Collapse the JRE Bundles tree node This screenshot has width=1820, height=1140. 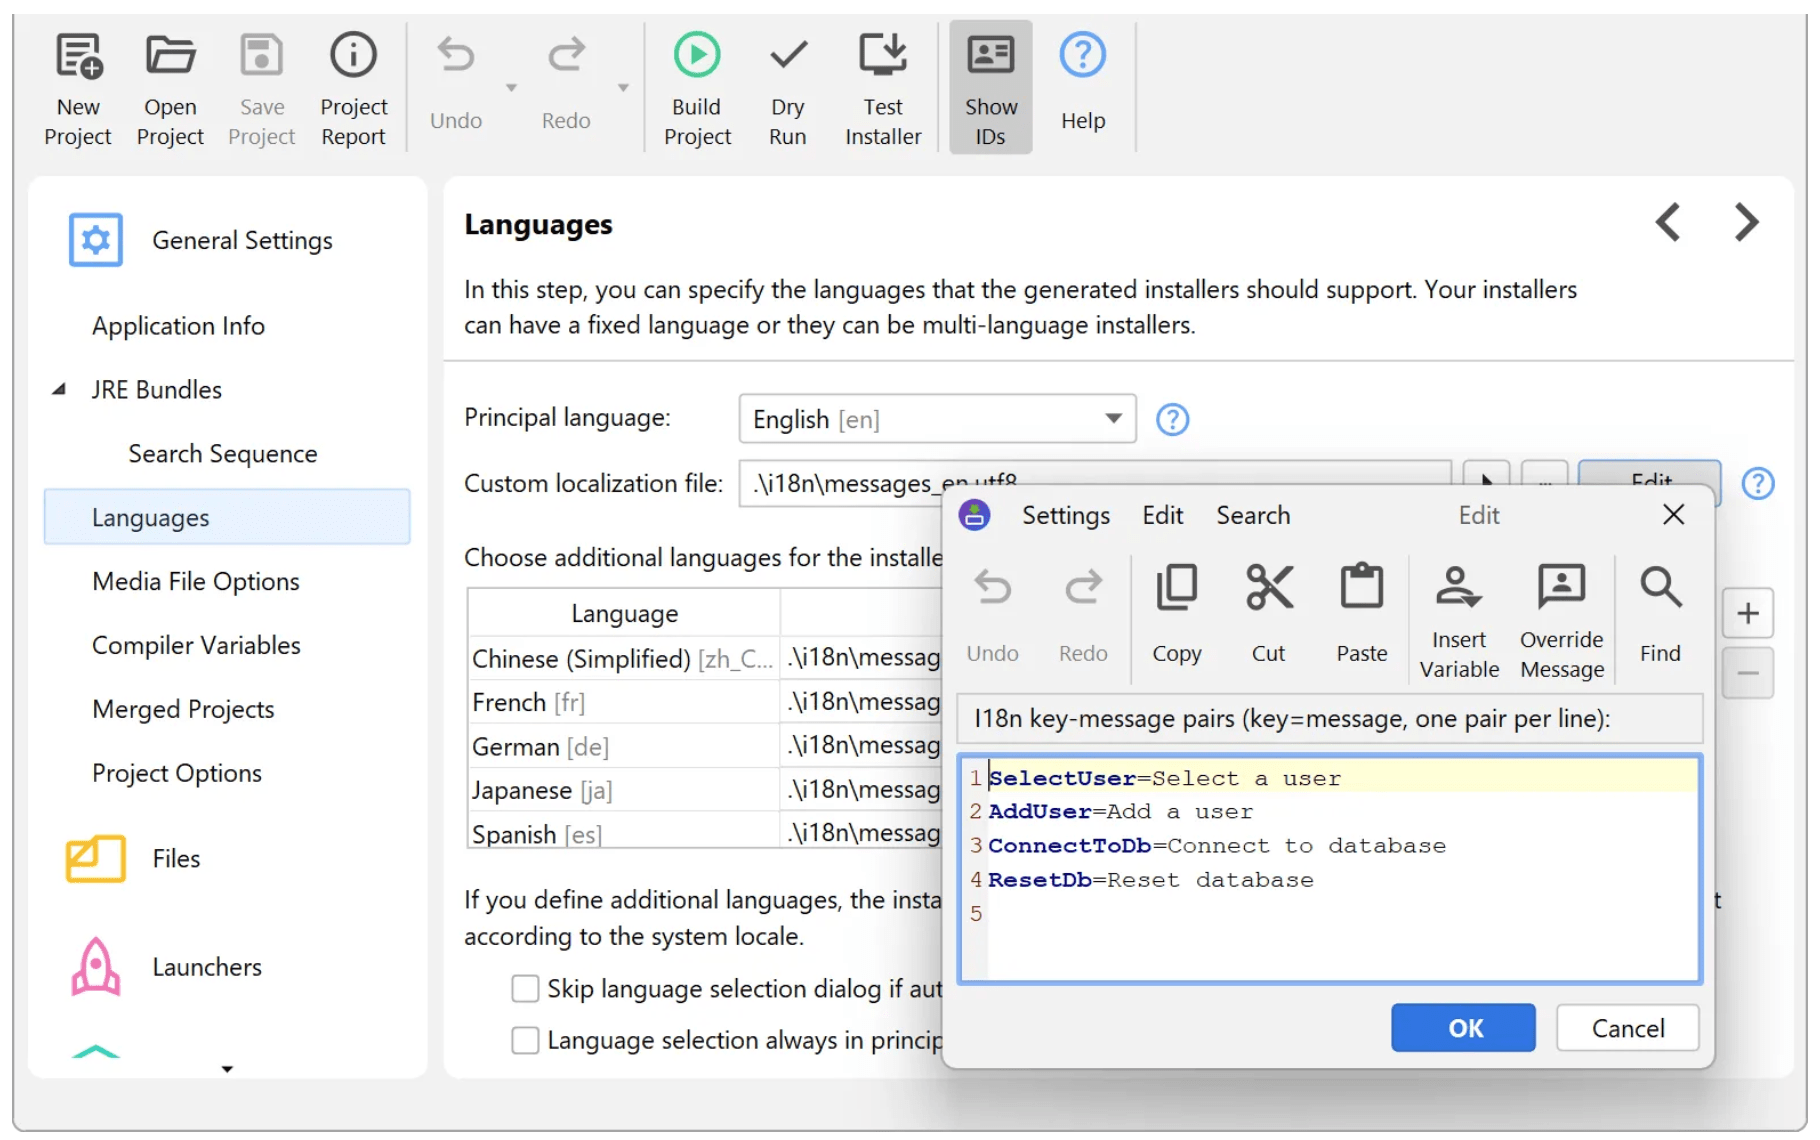(59, 390)
